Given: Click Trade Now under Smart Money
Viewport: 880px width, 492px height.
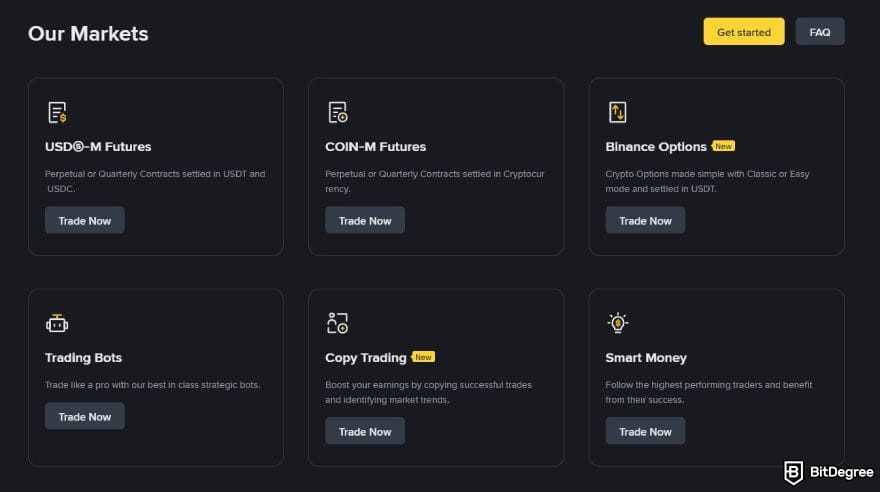Looking at the screenshot, I should [645, 431].
